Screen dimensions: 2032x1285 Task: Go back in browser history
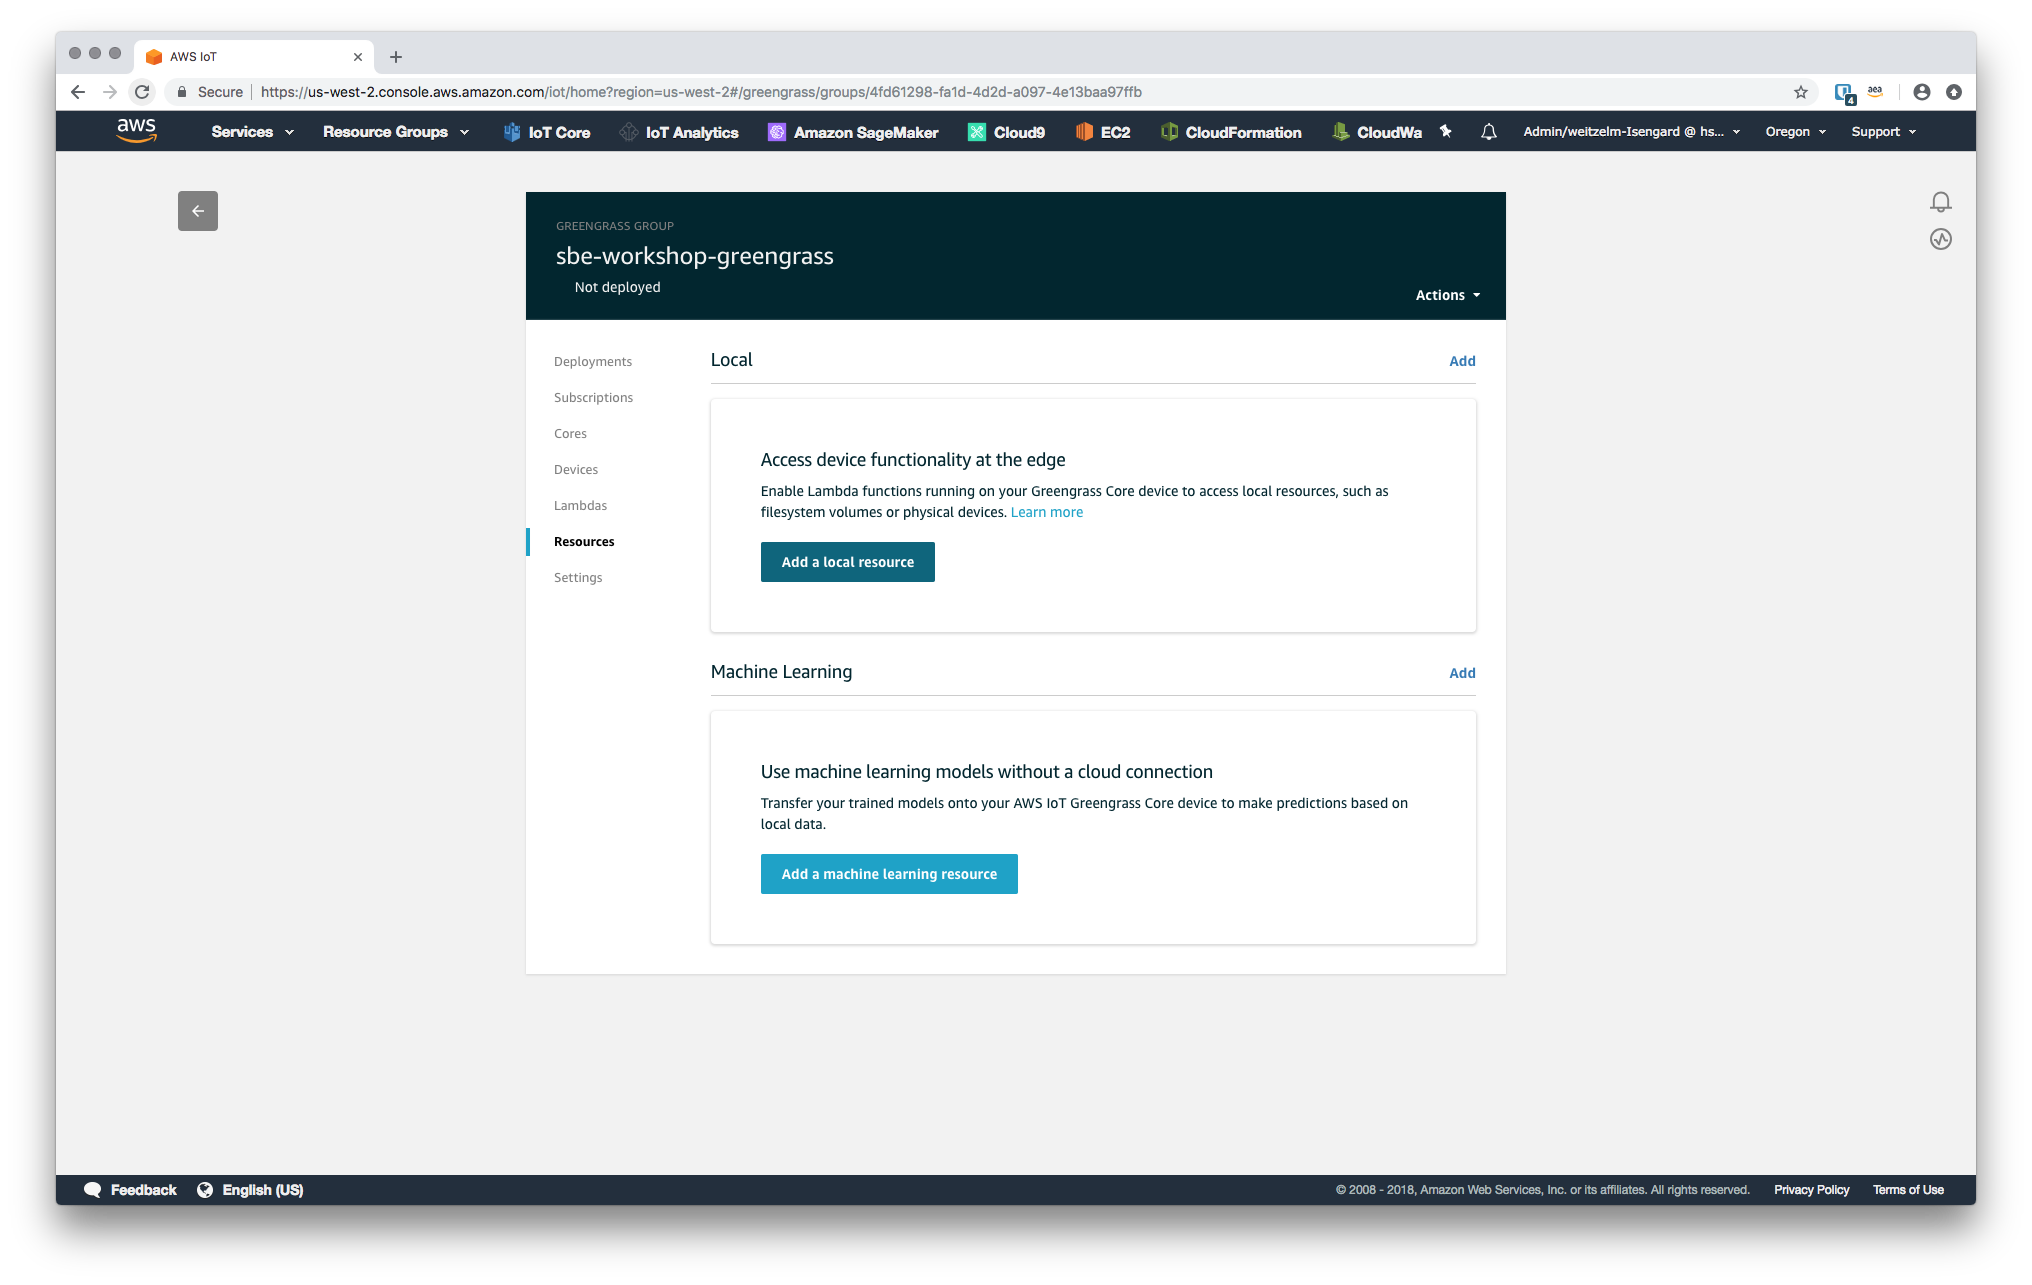point(78,92)
